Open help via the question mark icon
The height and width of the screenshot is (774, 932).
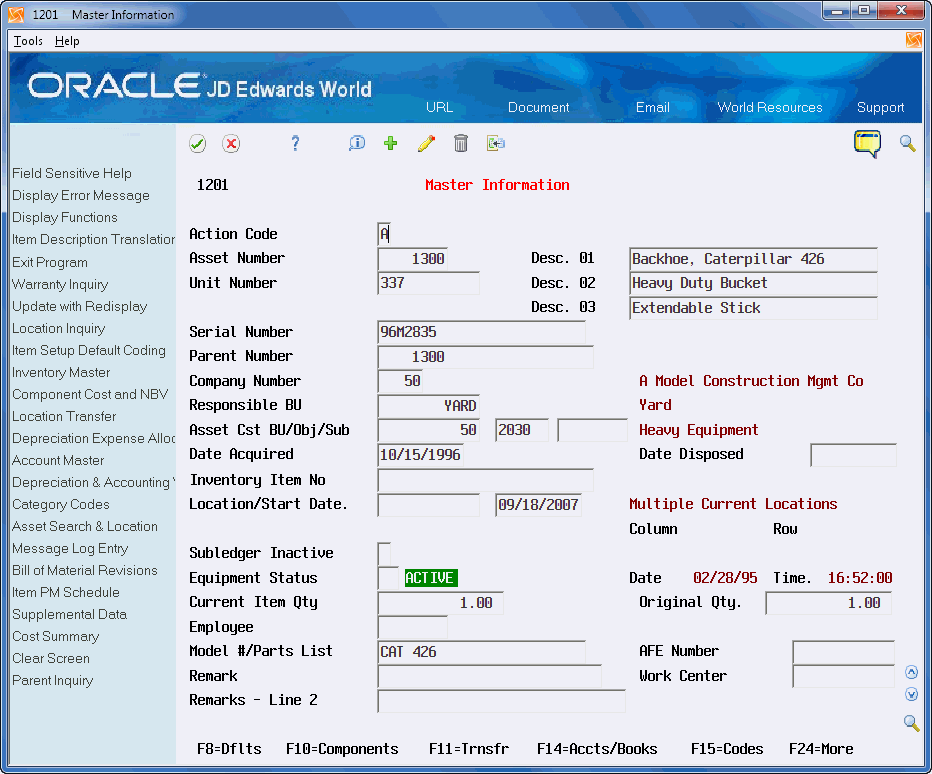pyautogui.click(x=295, y=143)
